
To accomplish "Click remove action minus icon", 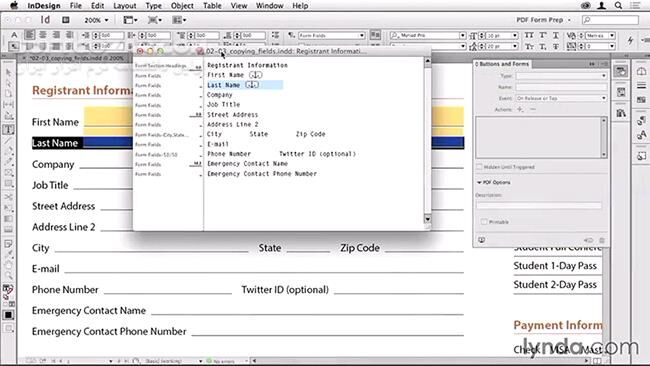I will tap(533, 109).
